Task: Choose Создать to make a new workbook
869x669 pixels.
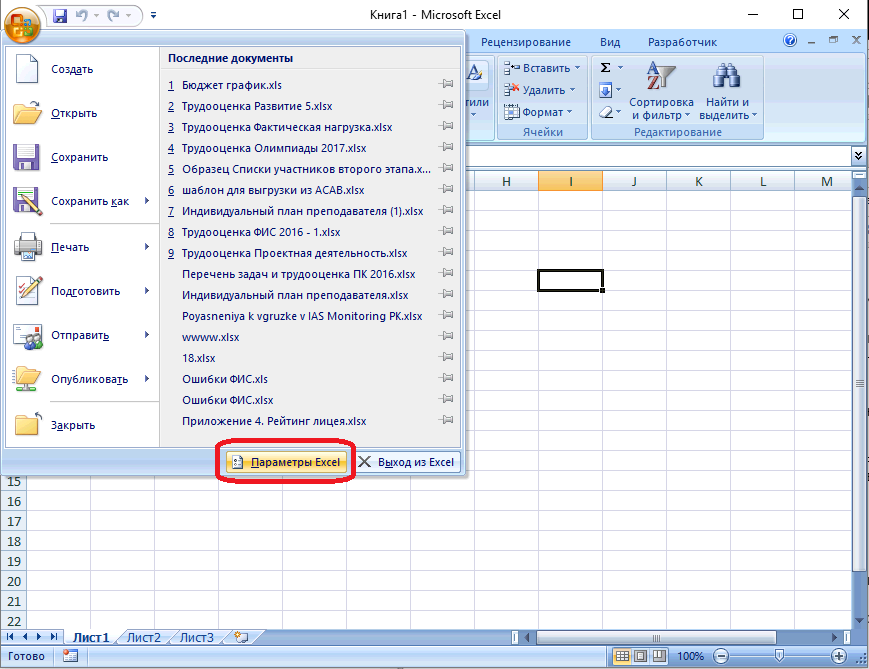Action: coord(83,69)
